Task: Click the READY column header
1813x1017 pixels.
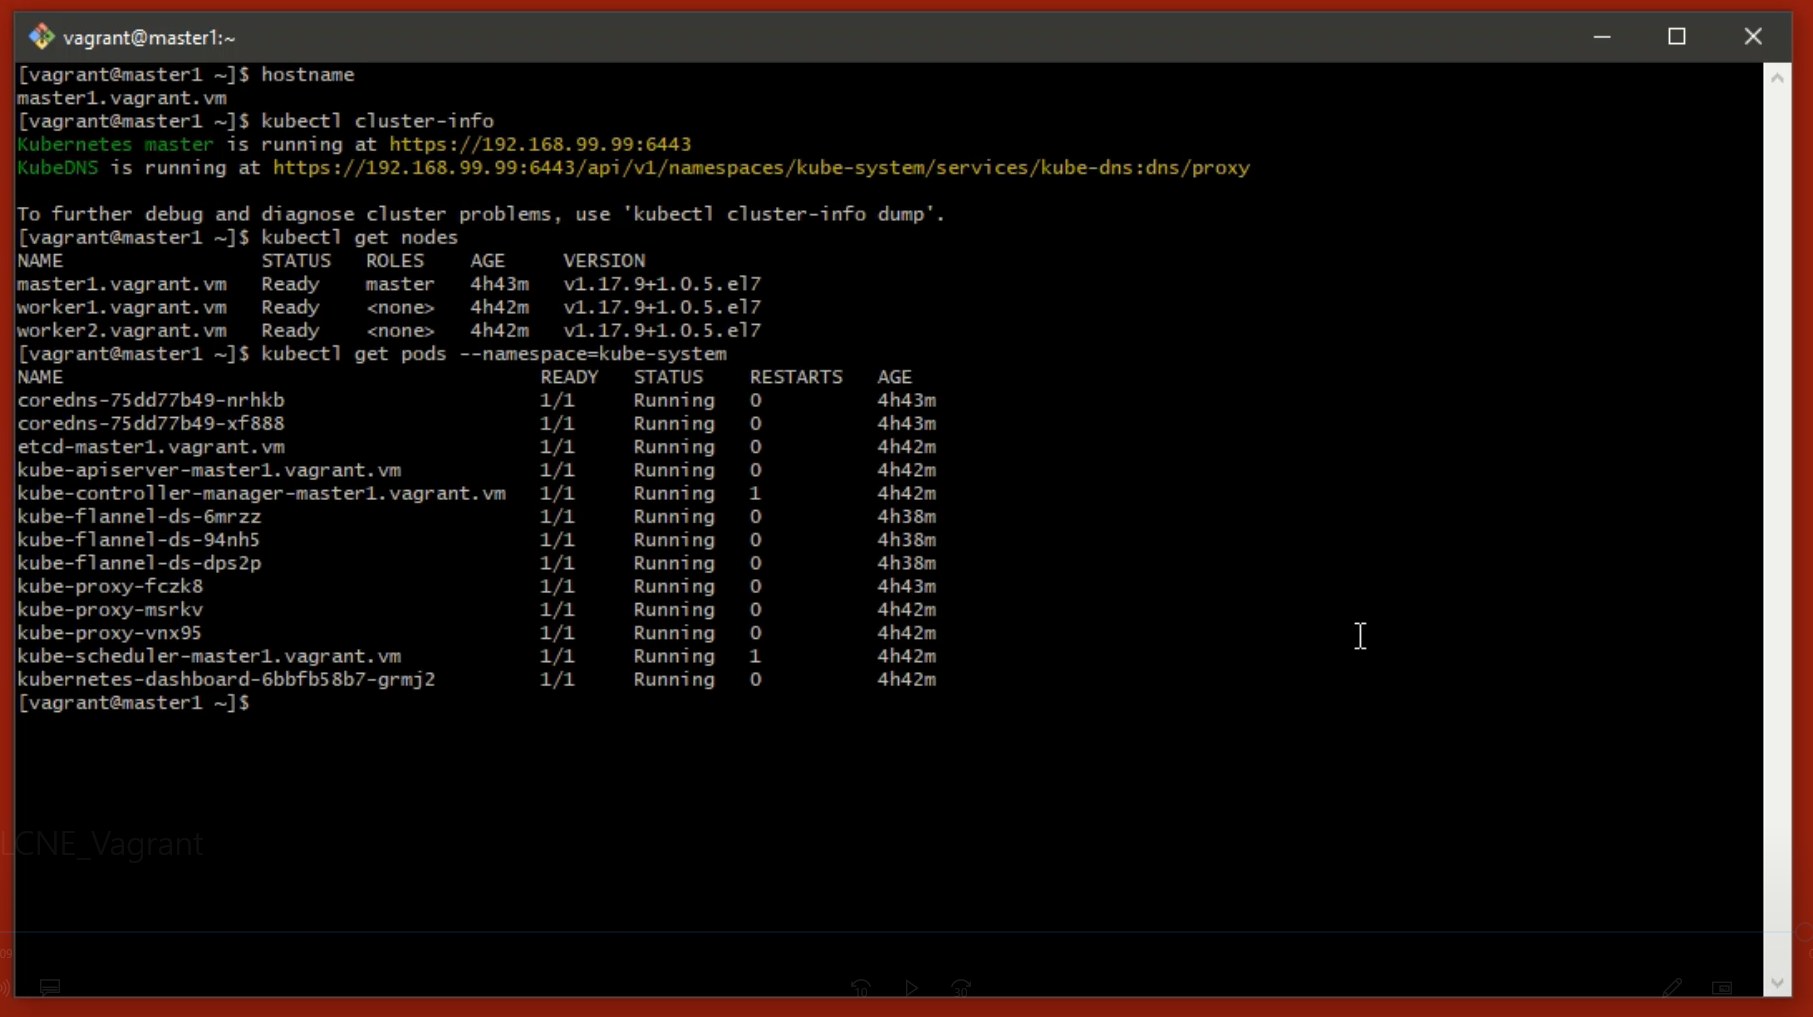Action: [x=569, y=377]
